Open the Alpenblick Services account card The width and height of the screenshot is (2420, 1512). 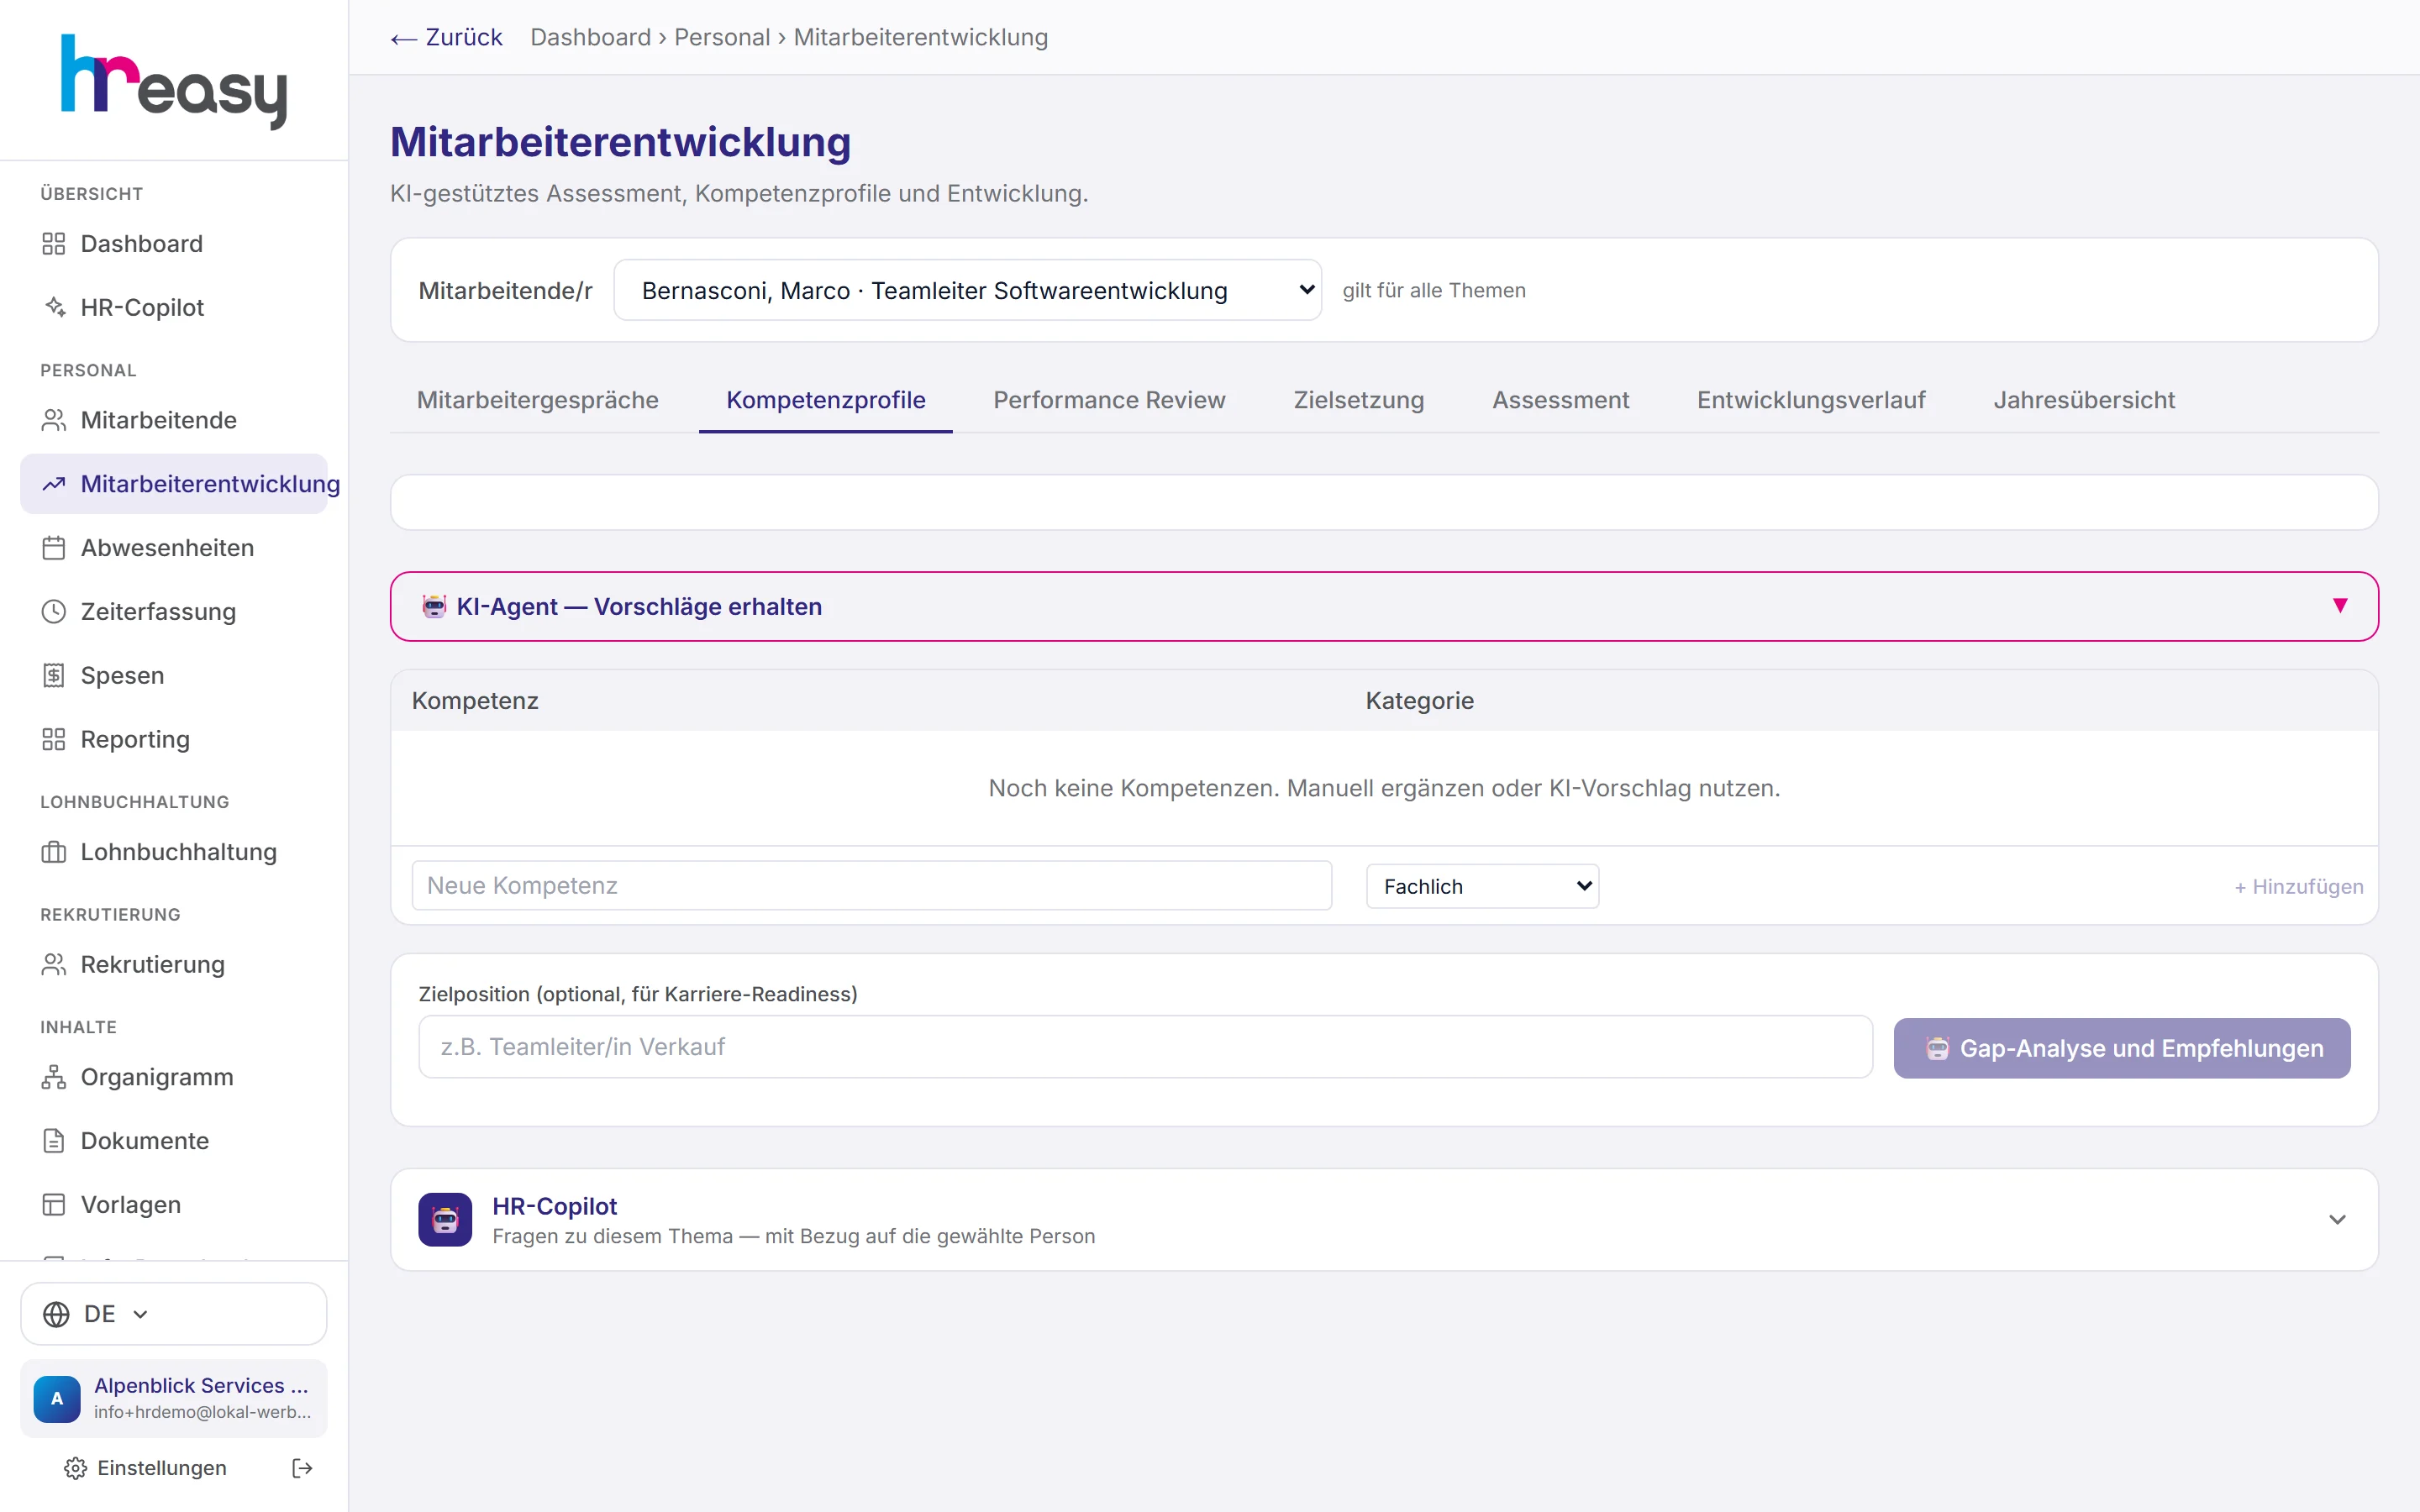pos(174,1398)
